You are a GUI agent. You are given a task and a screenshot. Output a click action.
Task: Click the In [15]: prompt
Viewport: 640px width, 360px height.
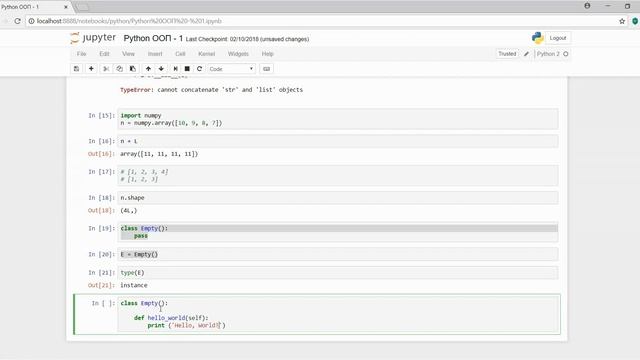pos(102,116)
